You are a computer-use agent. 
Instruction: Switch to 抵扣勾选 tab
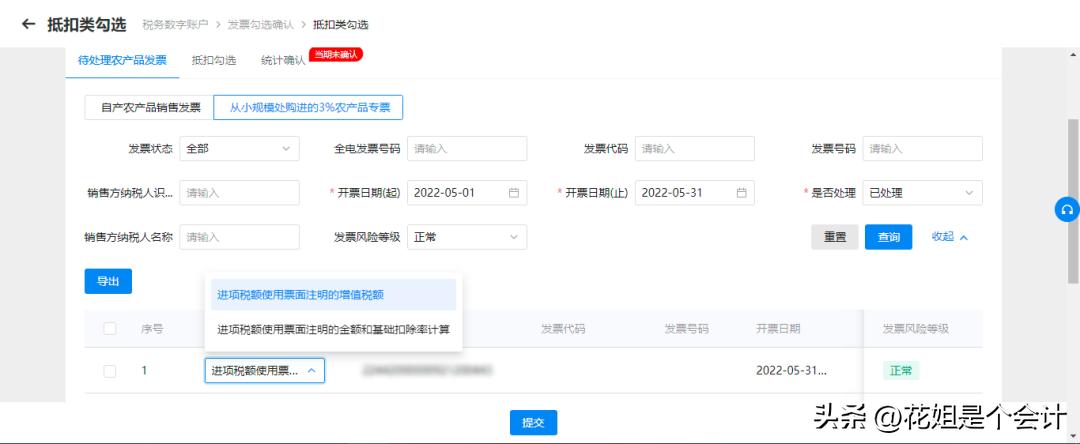tap(214, 61)
